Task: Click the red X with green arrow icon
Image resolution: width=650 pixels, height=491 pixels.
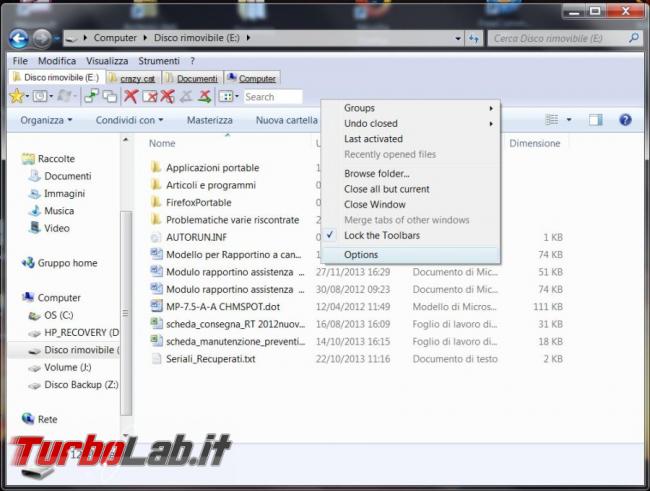Action: pos(204,96)
